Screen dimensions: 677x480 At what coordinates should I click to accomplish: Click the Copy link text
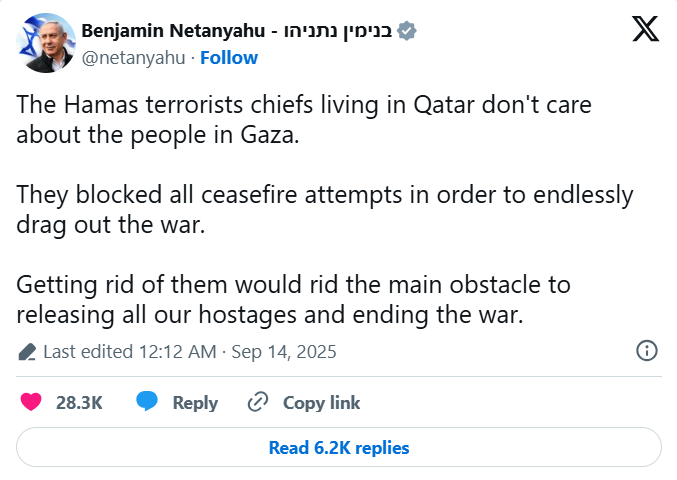pyautogui.click(x=321, y=402)
